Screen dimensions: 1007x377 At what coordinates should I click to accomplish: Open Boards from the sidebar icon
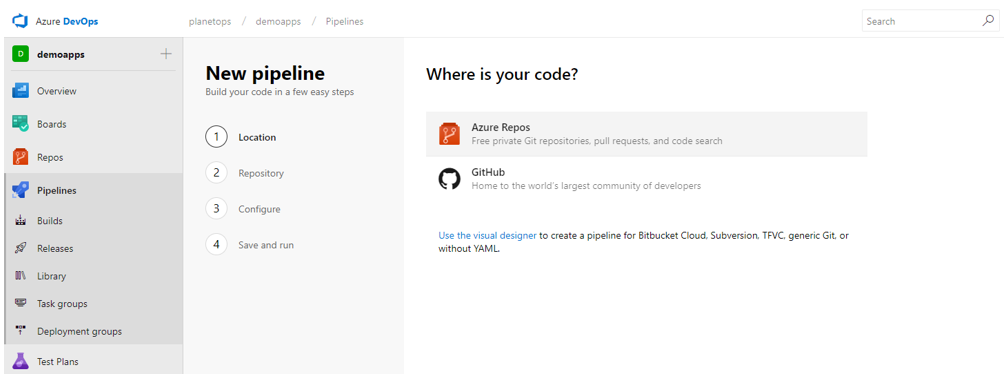click(x=21, y=124)
